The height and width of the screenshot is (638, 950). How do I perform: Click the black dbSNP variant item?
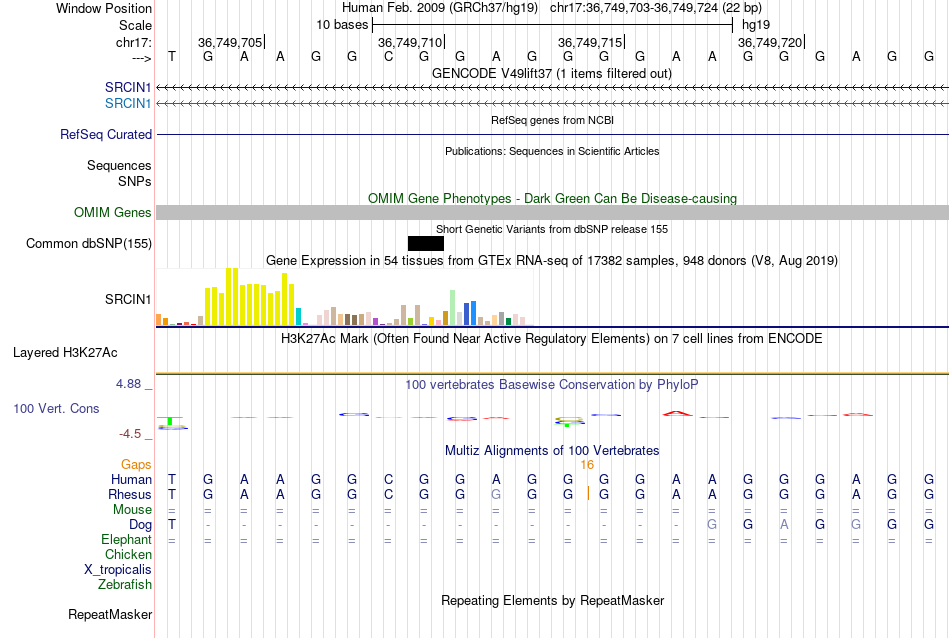coord(426,244)
